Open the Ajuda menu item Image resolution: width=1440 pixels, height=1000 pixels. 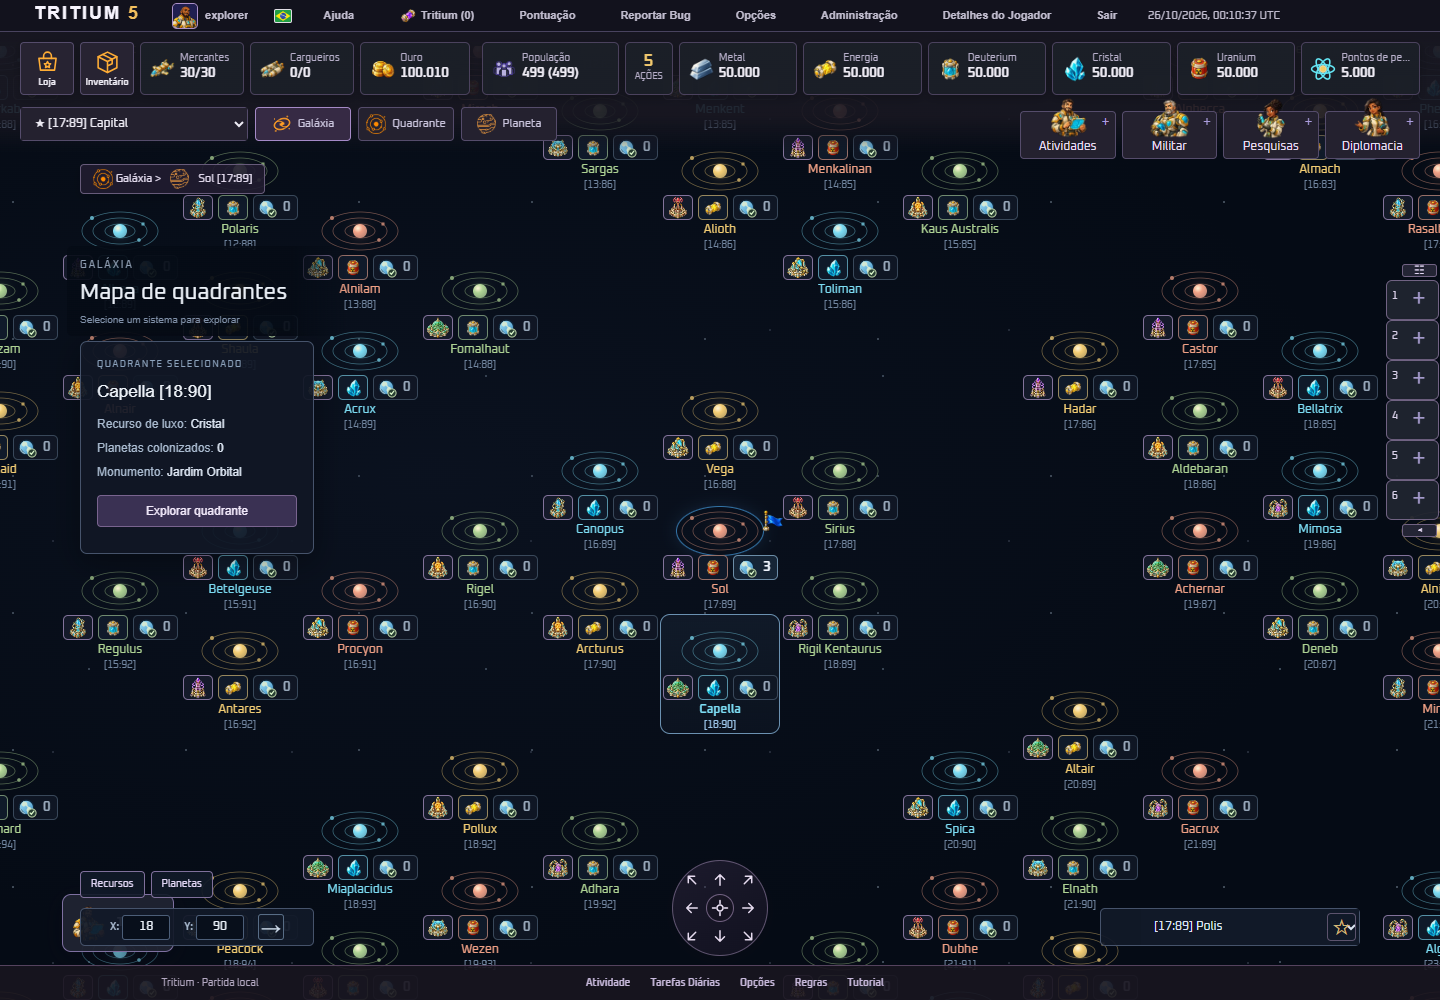click(x=339, y=15)
